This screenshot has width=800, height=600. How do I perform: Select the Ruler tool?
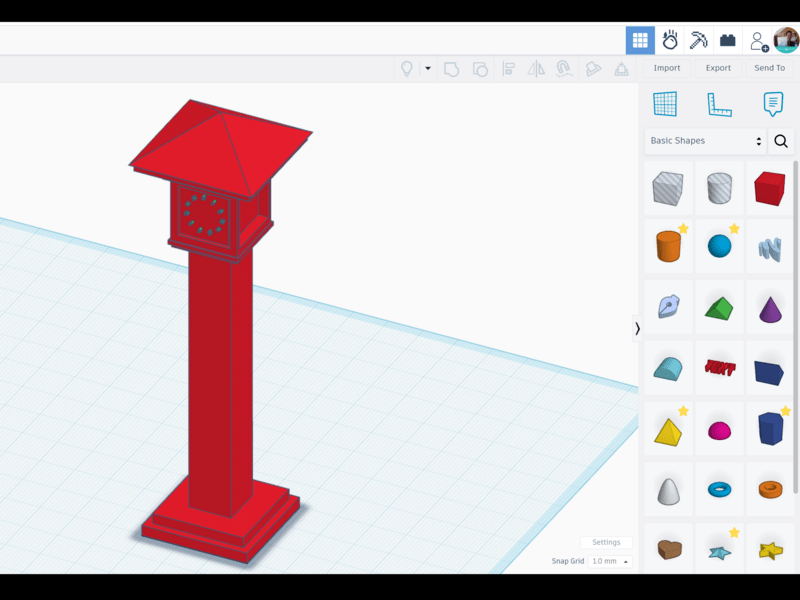[x=719, y=105]
